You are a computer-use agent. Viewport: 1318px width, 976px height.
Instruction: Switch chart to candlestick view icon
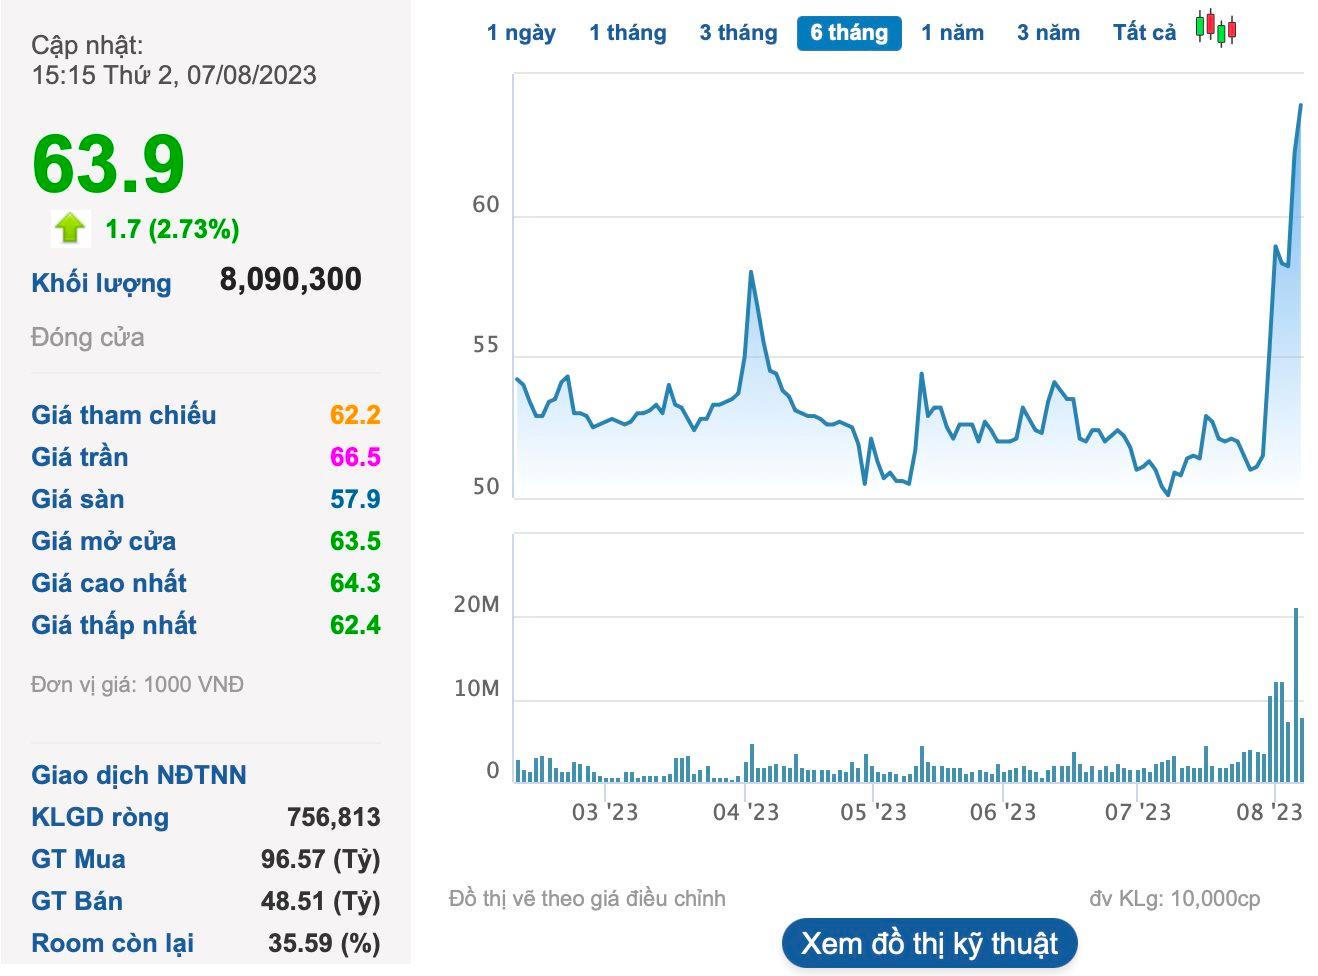1216,29
